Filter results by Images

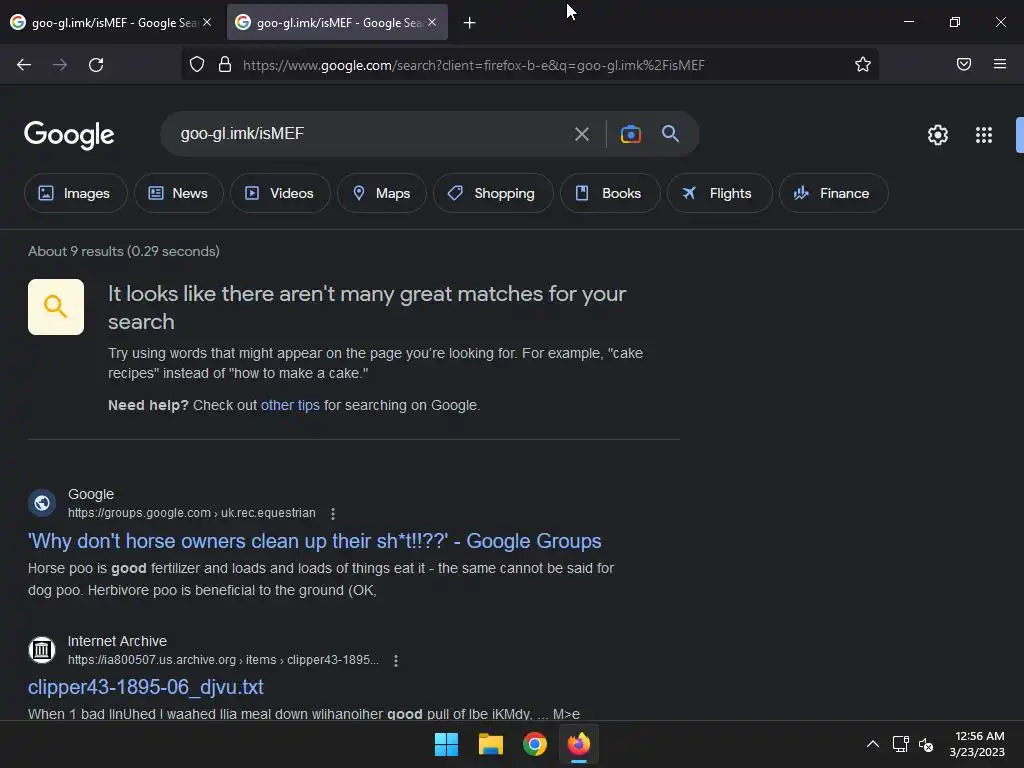[75, 193]
